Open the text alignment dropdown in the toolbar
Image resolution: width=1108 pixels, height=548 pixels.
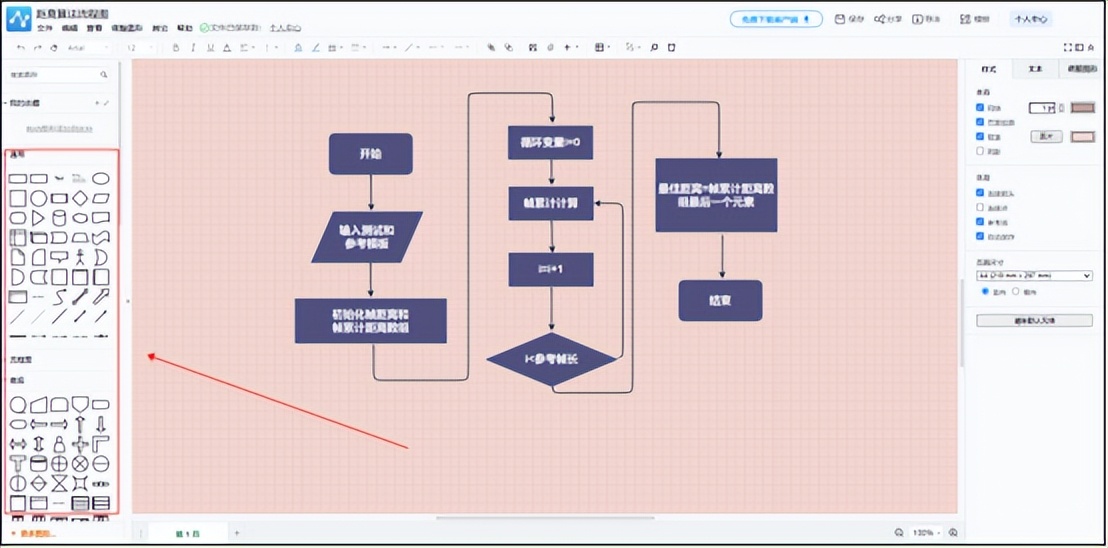(x=248, y=48)
